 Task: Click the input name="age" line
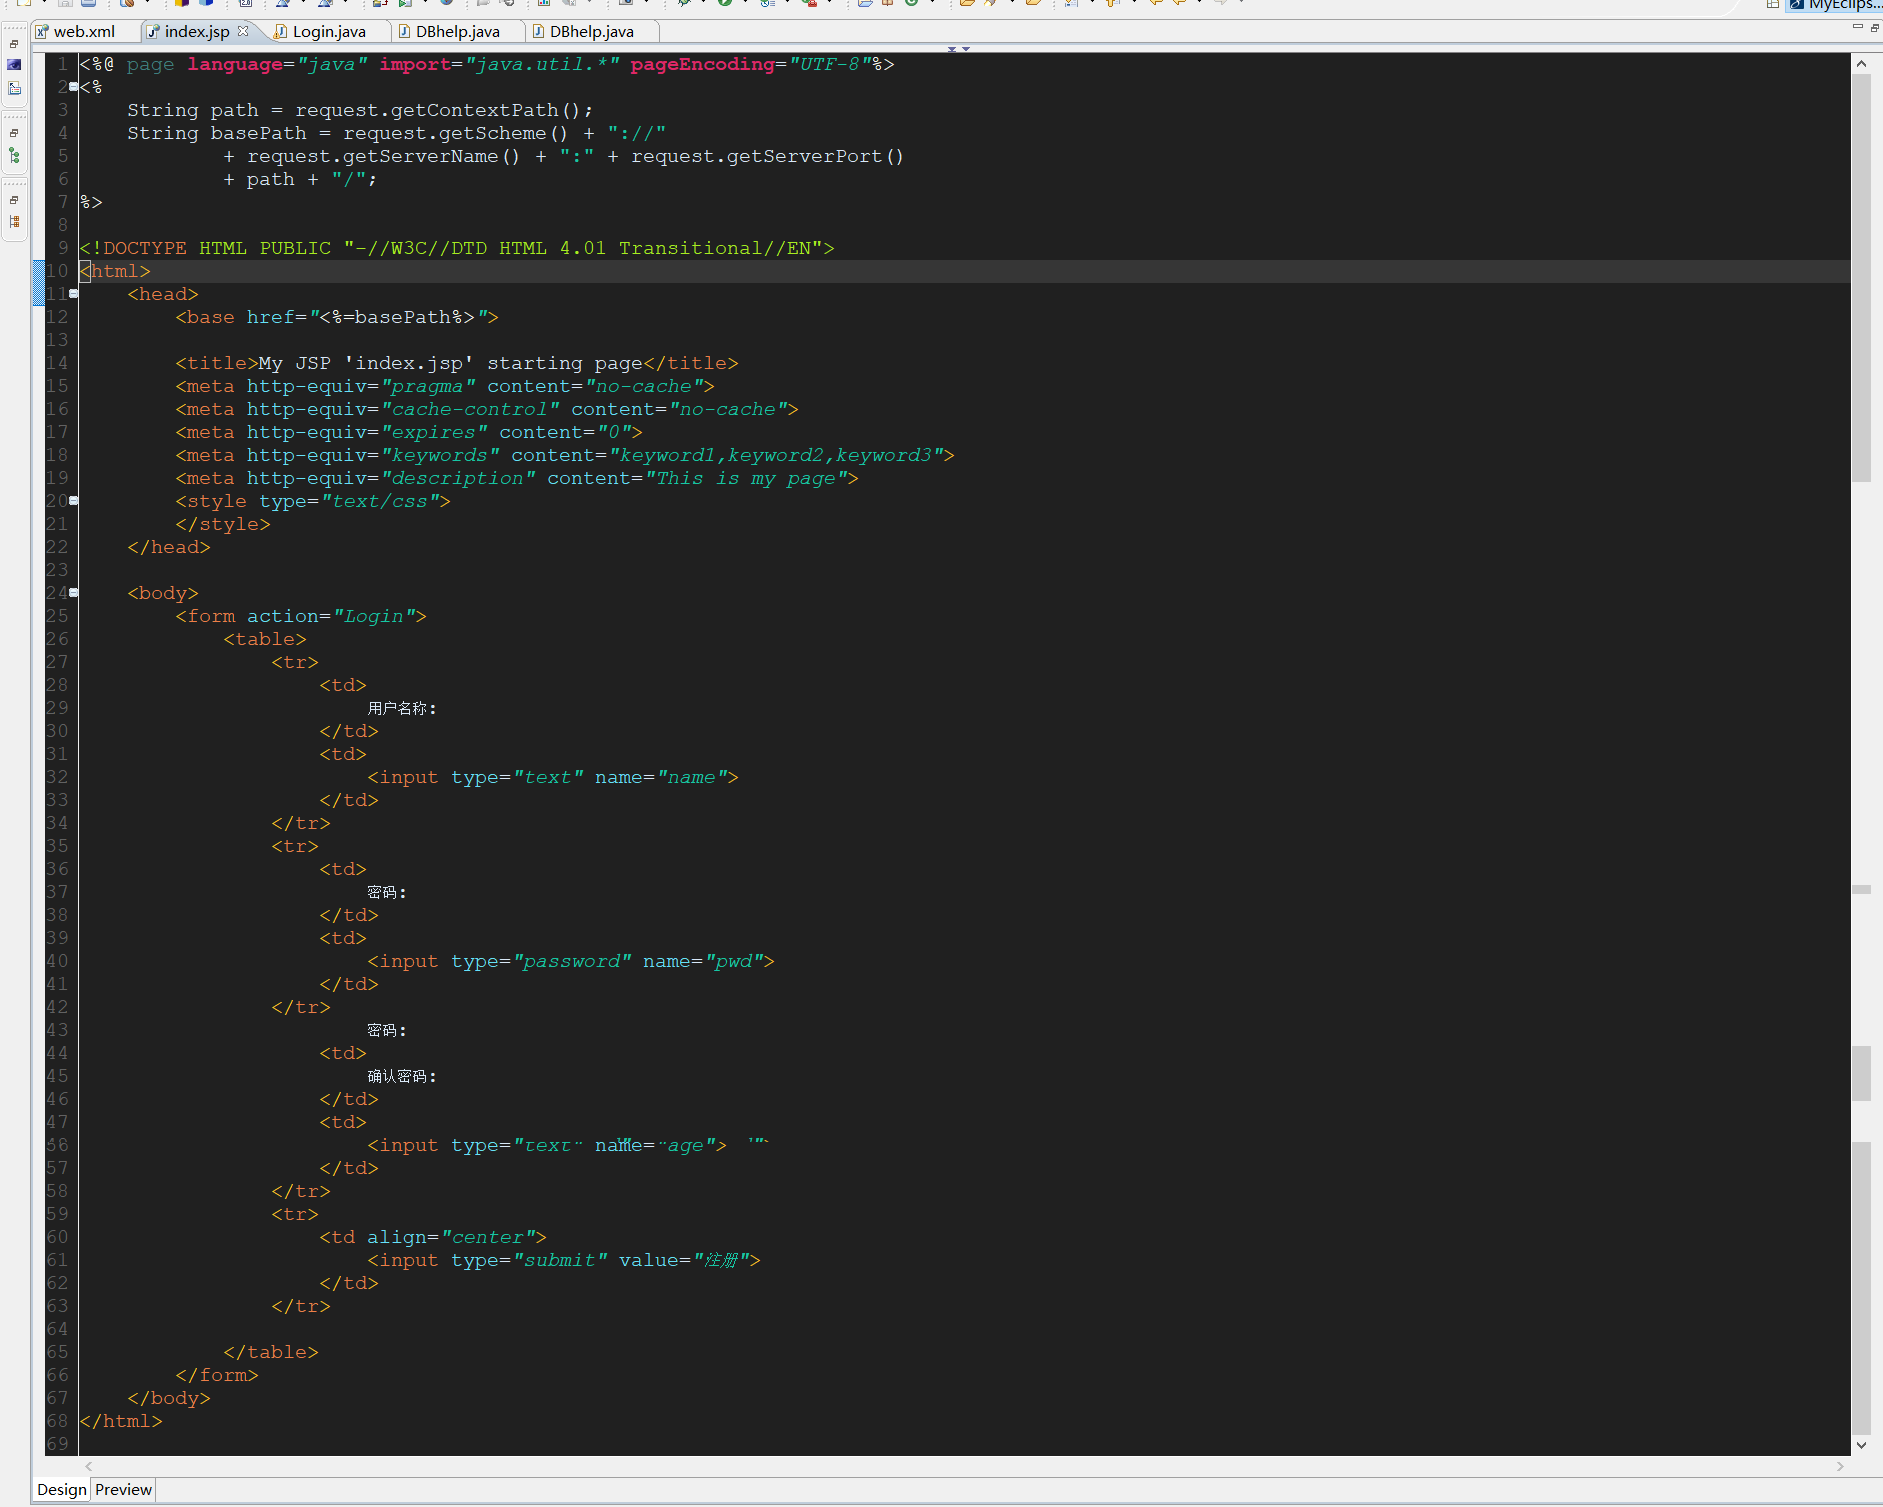click(x=547, y=1145)
